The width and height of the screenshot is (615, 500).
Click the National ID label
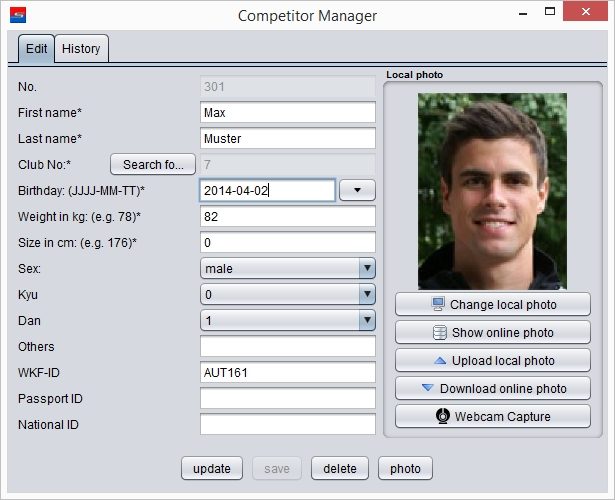pyautogui.click(x=48, y=424)
